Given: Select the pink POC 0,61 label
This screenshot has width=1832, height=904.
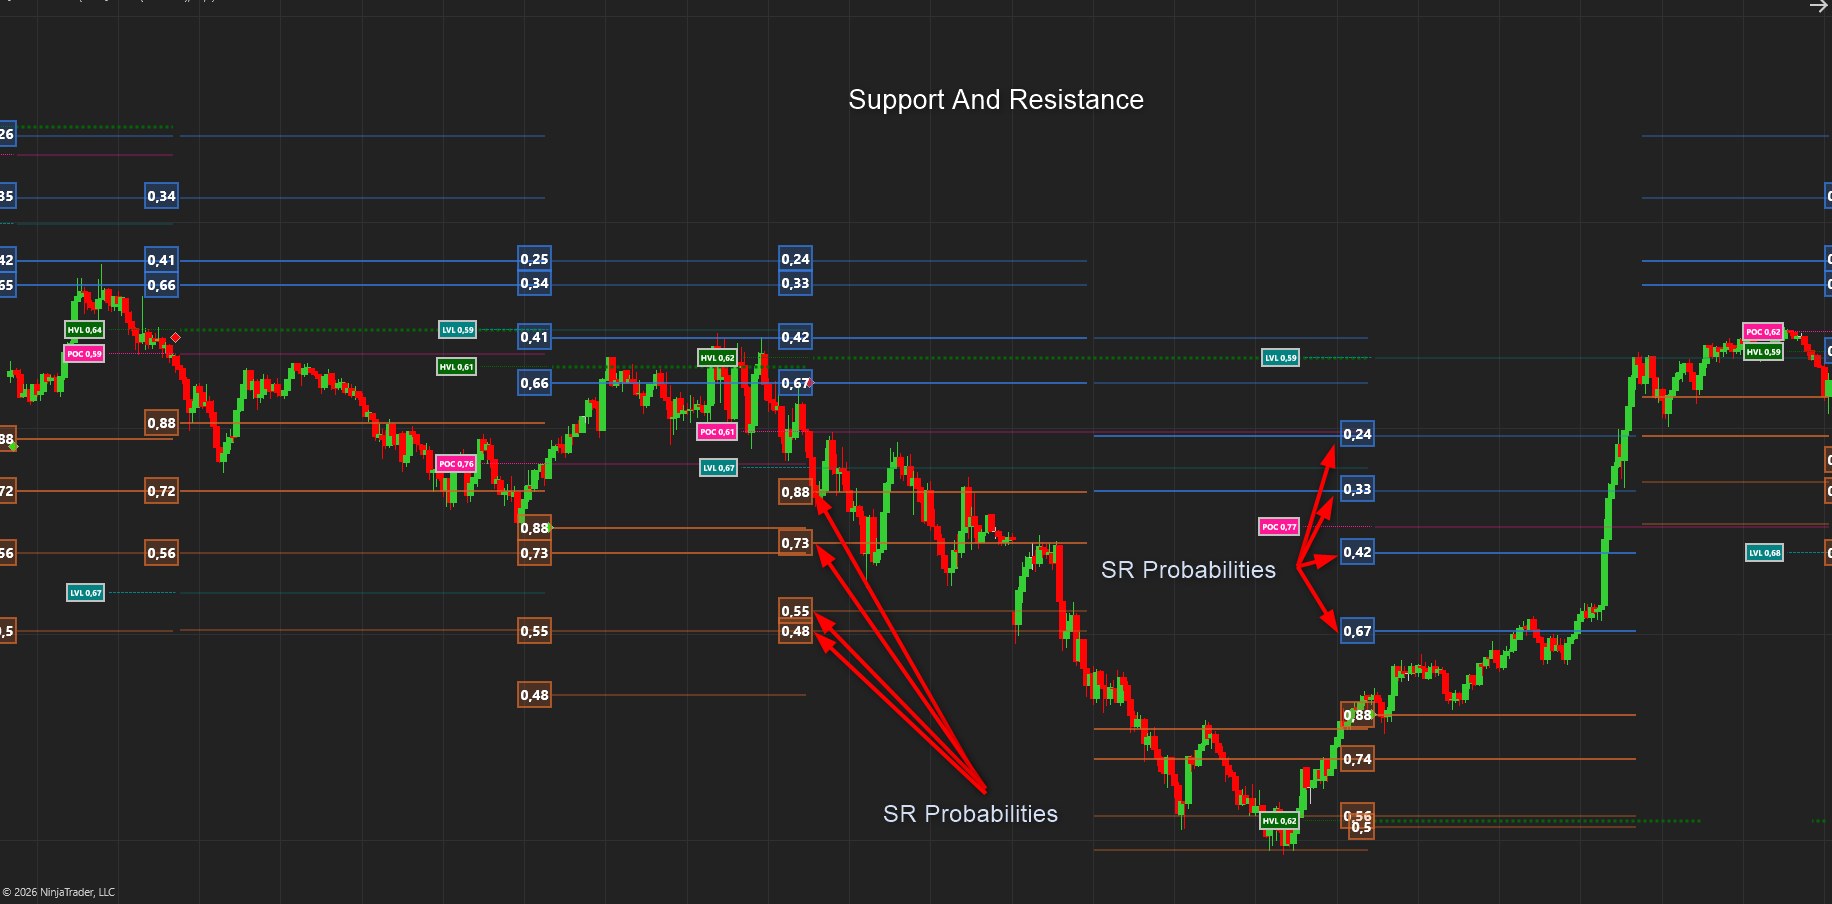Looking at the screenshot, I should (717, 432).
